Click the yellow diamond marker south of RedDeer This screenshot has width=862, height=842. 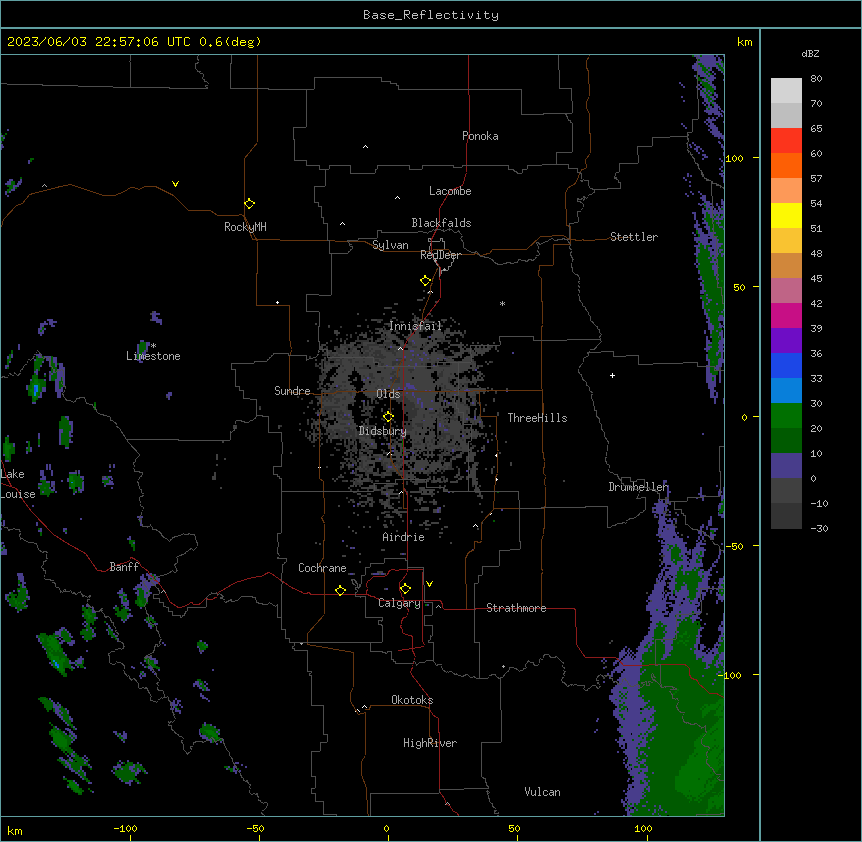(x=426, y=281)
